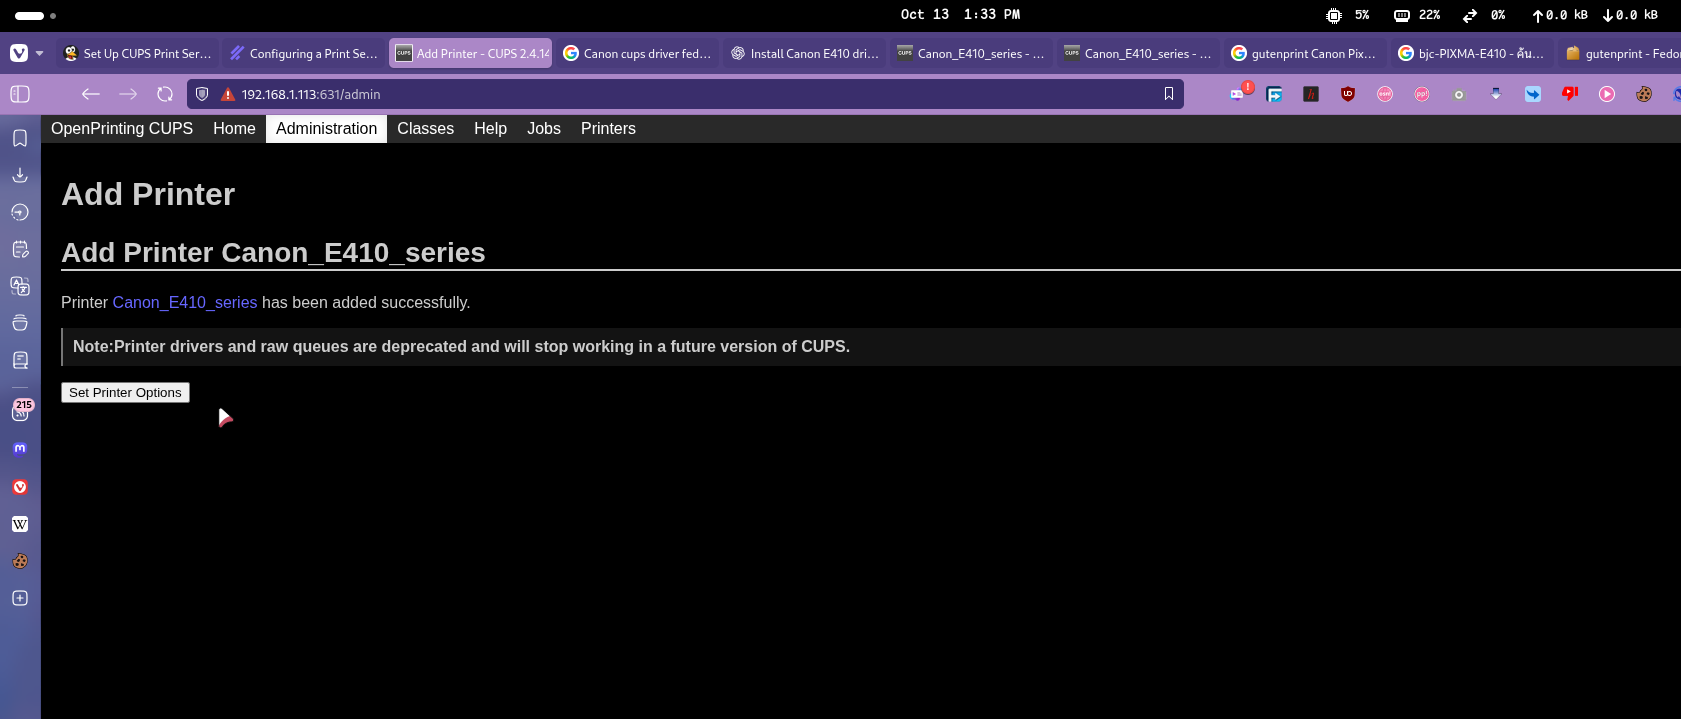Screen dimensions: 1681x719
Task: Click the reload page button
Action: pos(165,94)
